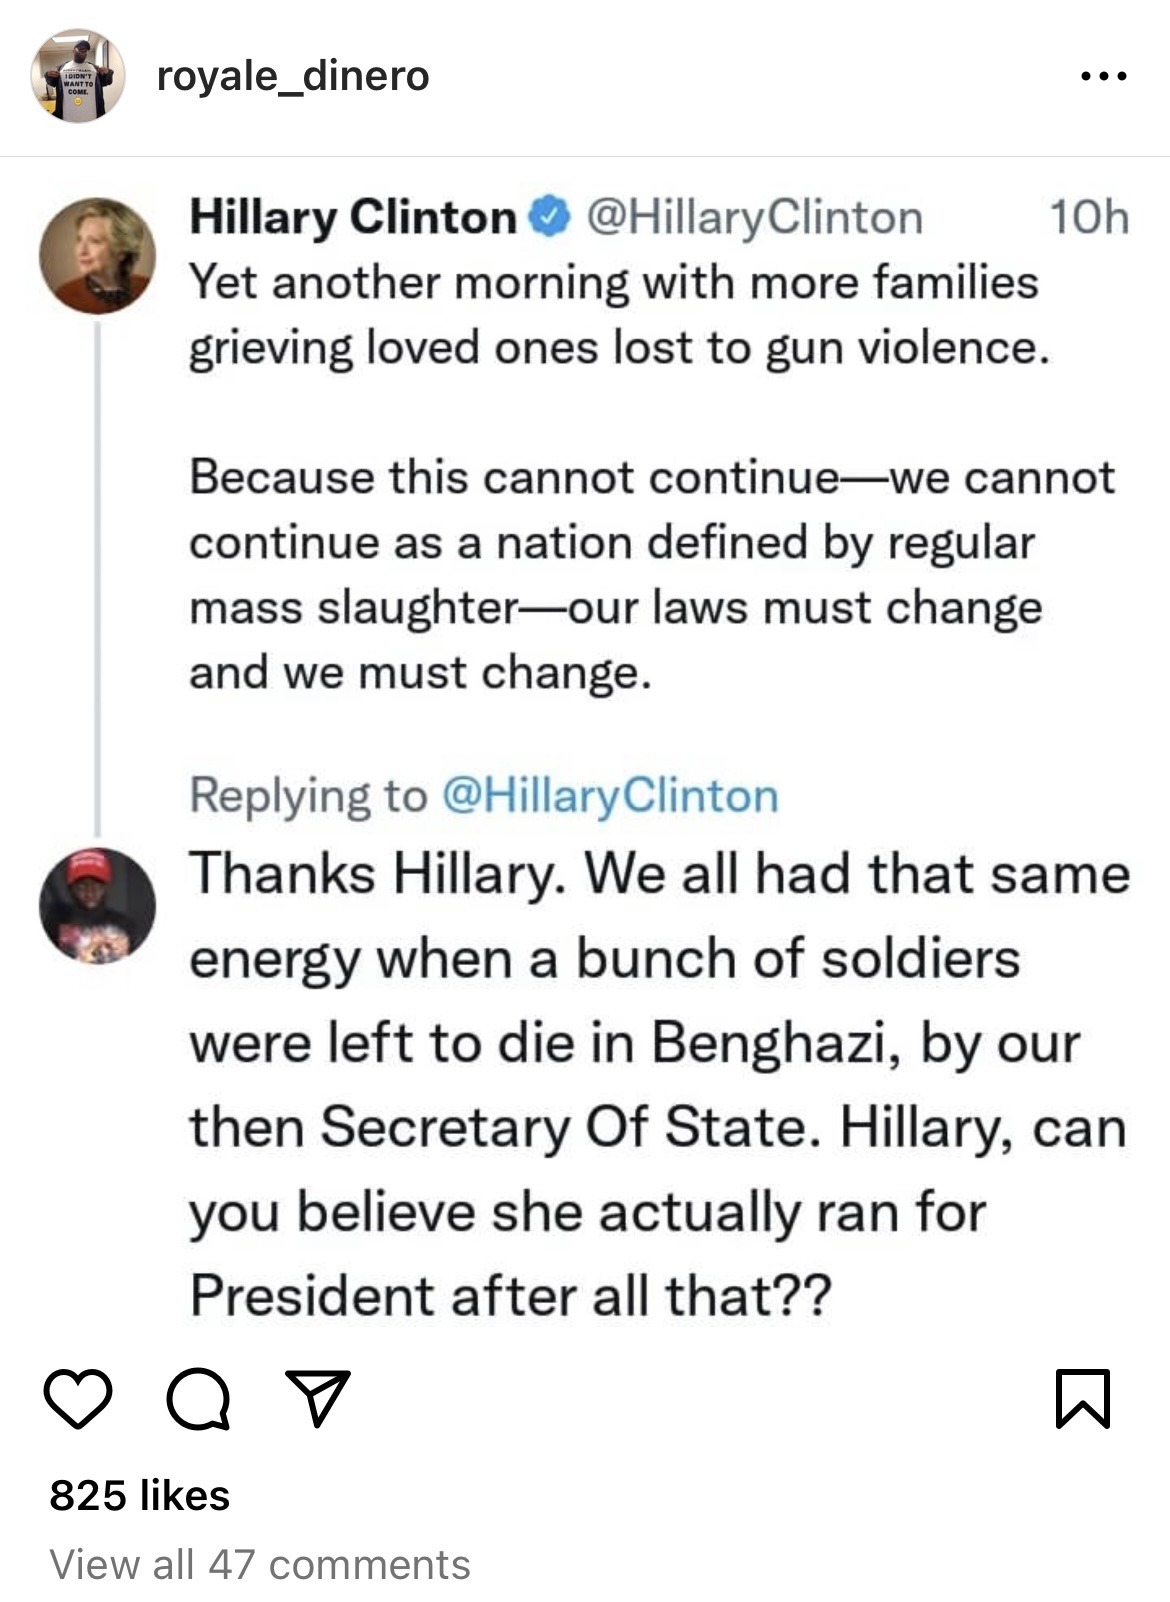Like the post with the heart icon
Viewport: 1170px width, 1602px height.
(x=78, y=1399)
